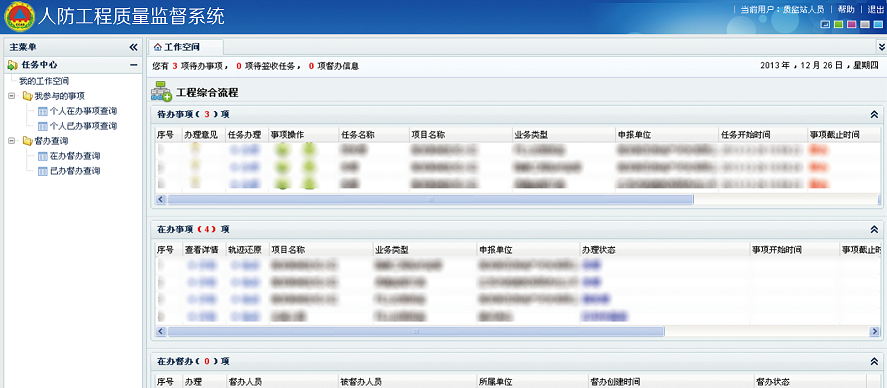Collapse the 督办查询 tree folder

(12, 141)
